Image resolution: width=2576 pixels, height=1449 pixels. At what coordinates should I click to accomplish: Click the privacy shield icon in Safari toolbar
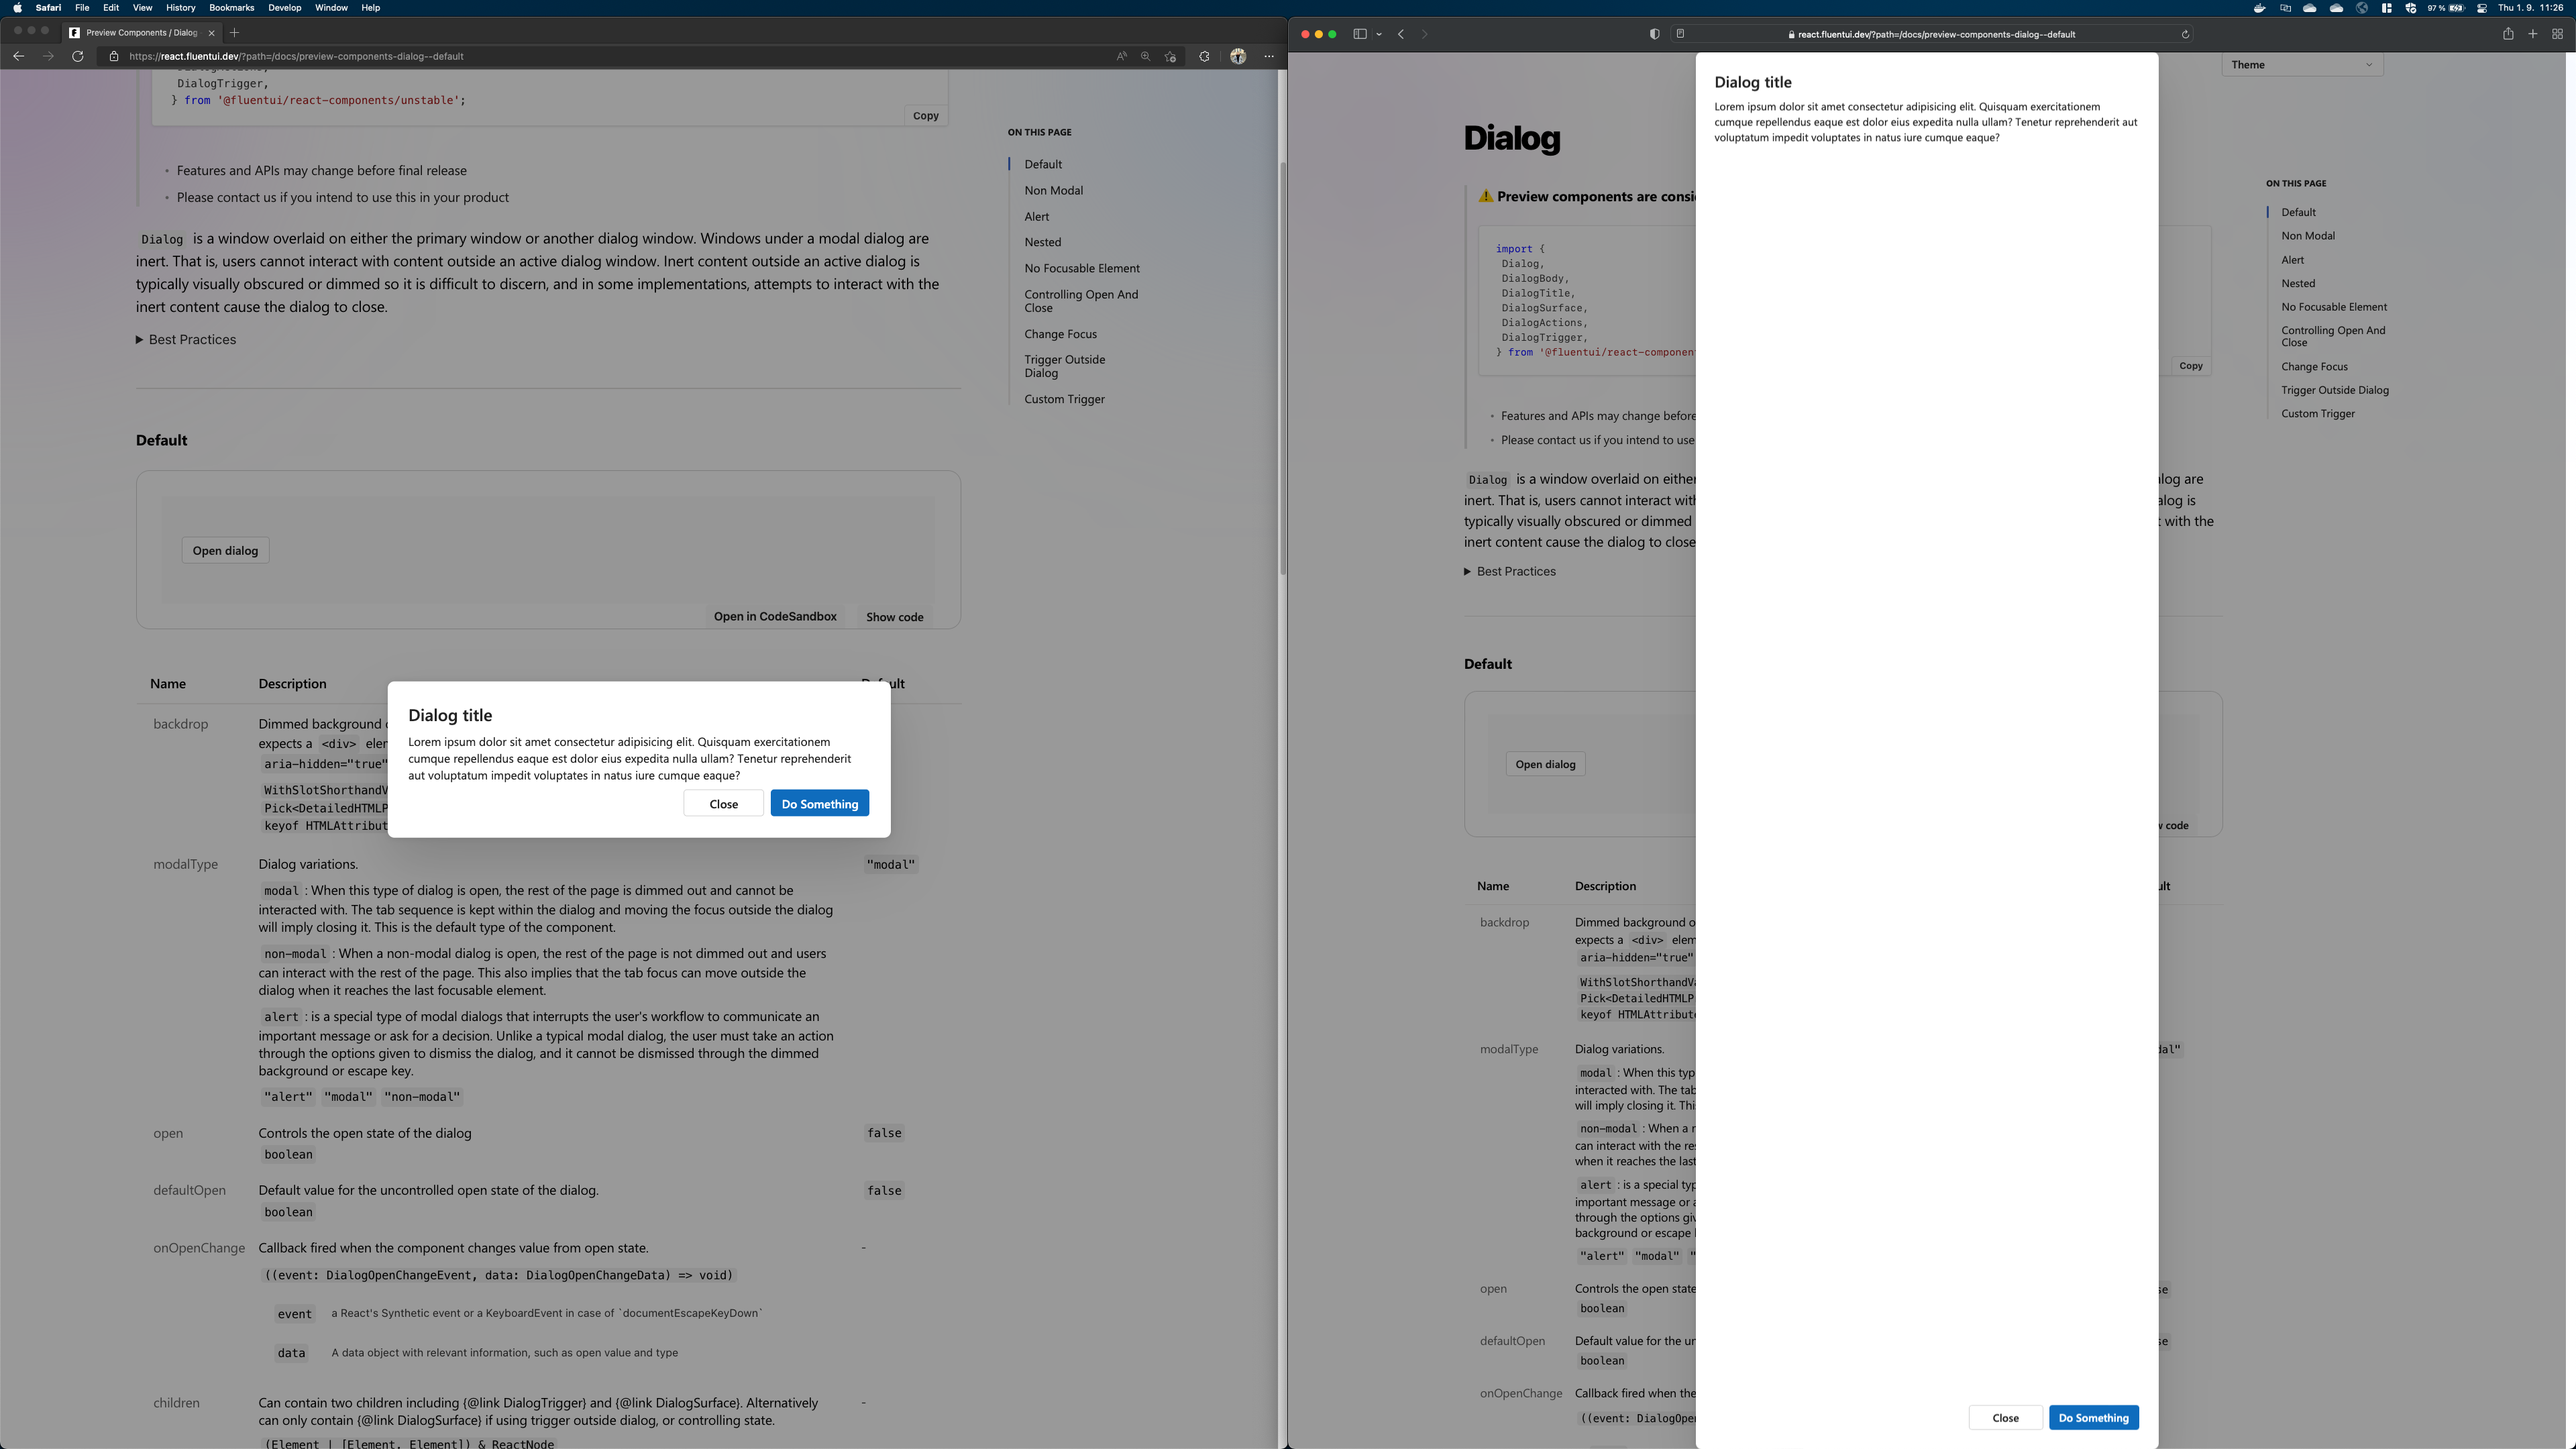(1655, 34)
